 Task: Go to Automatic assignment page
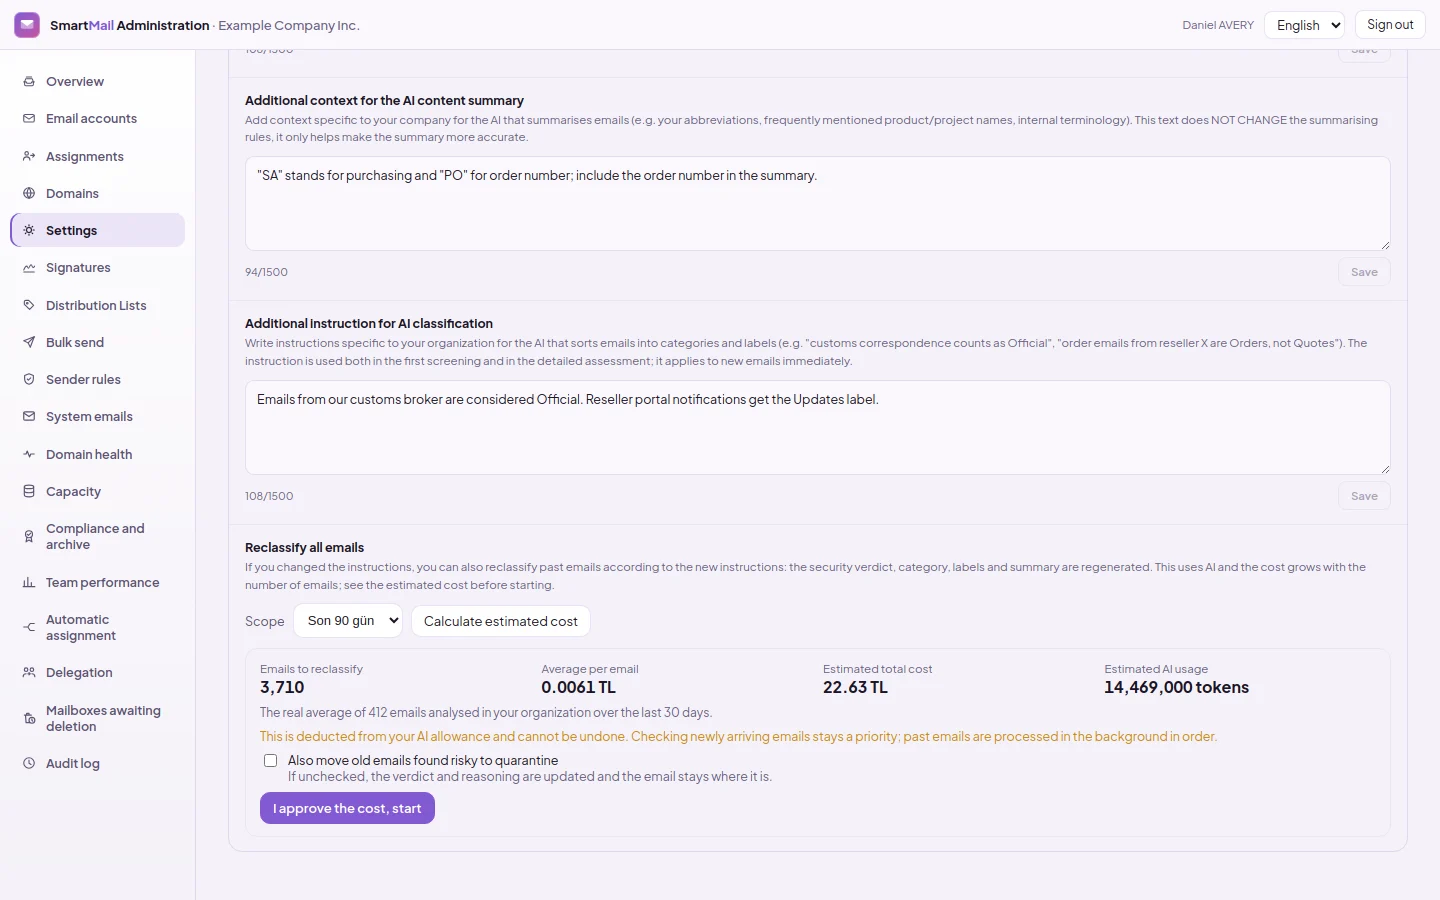tap(97, 628)
